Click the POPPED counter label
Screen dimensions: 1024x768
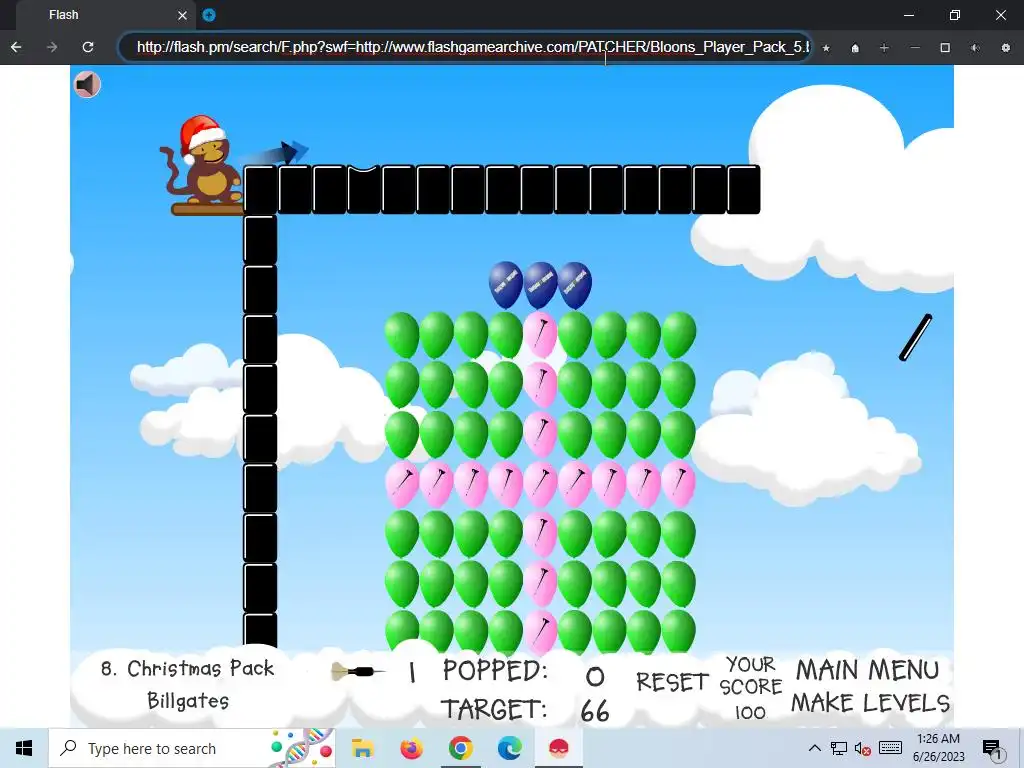[495, 671]
